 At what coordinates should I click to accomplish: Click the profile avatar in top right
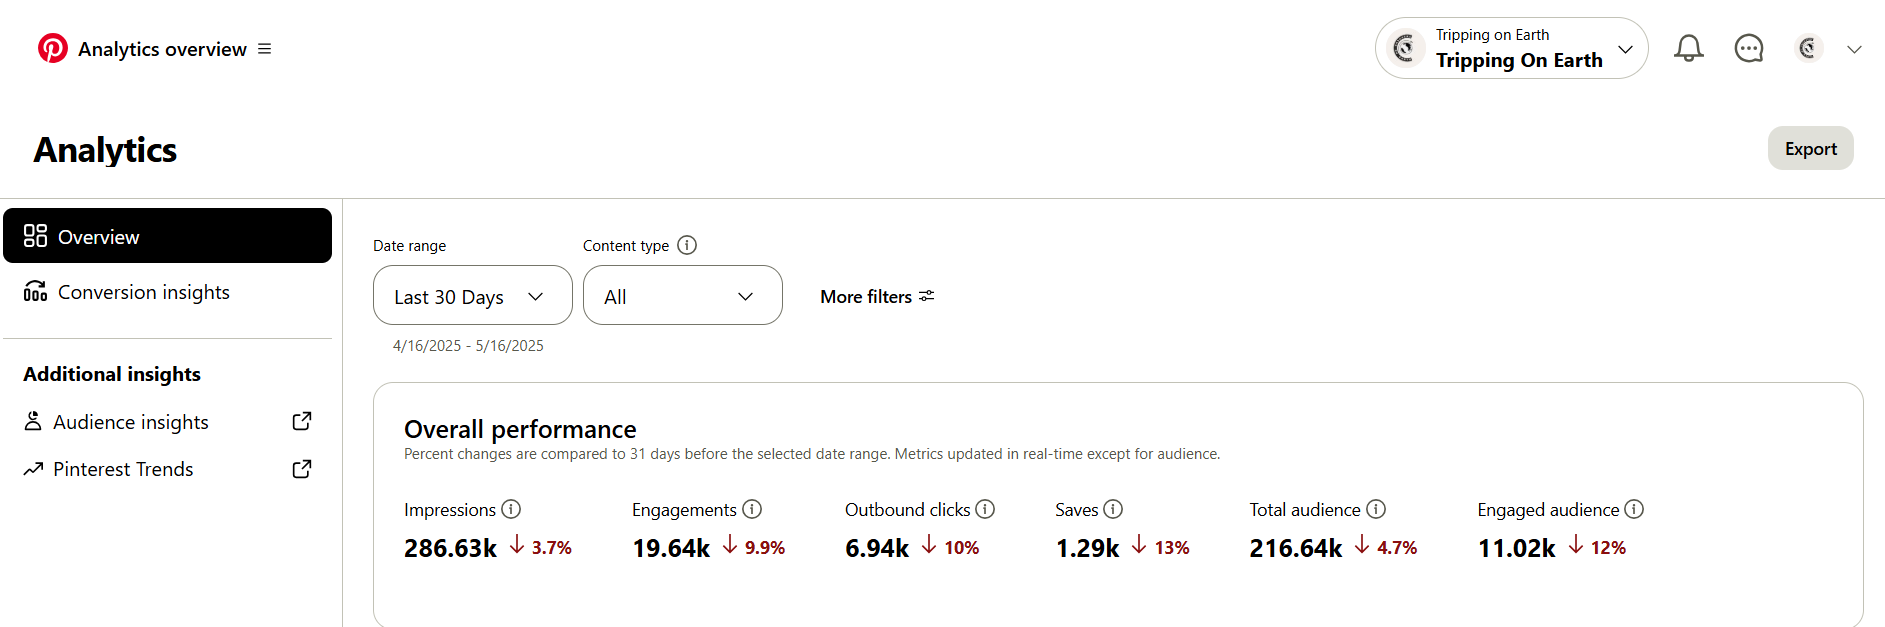[1808, 48]
